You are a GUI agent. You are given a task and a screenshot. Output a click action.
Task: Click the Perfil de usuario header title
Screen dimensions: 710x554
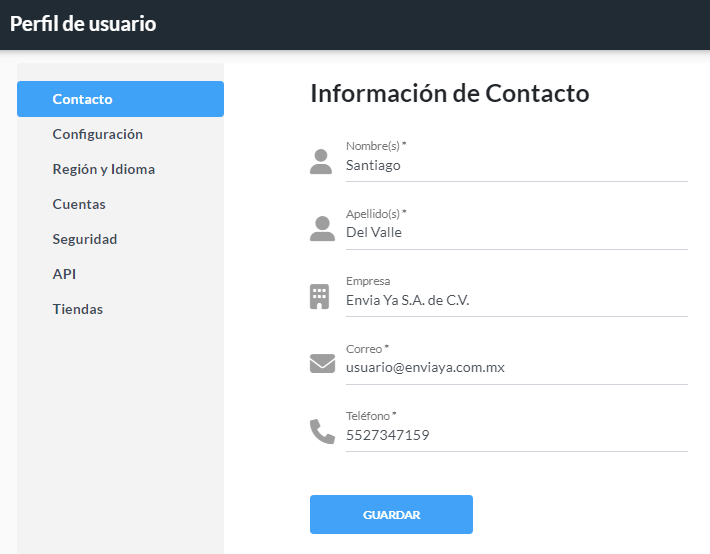83,24
